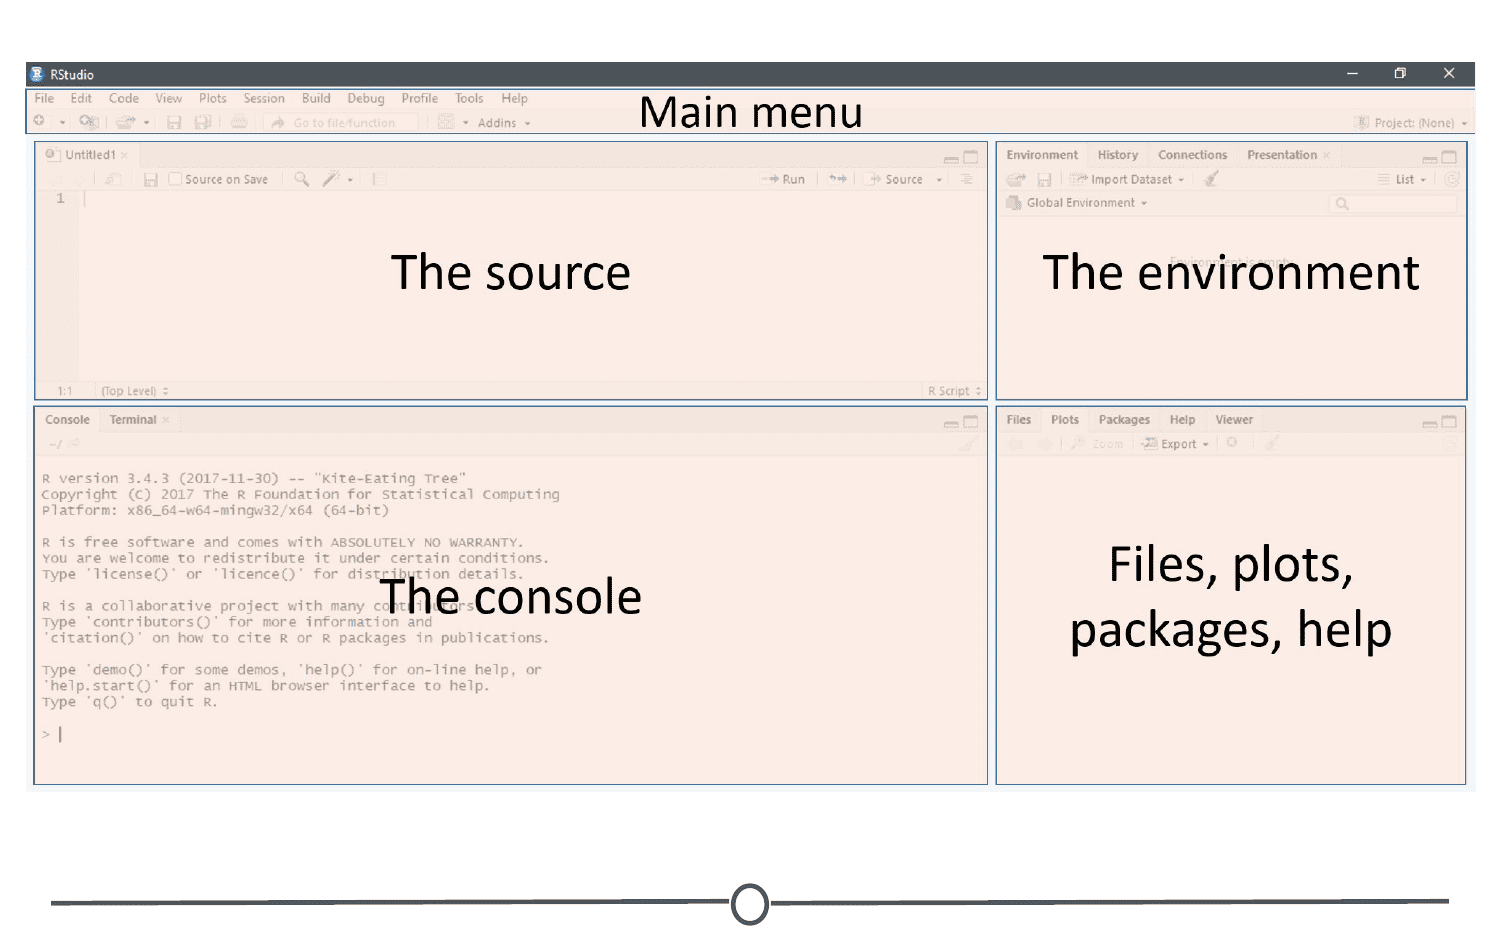Click the New File icon in main toolbar

39,121
